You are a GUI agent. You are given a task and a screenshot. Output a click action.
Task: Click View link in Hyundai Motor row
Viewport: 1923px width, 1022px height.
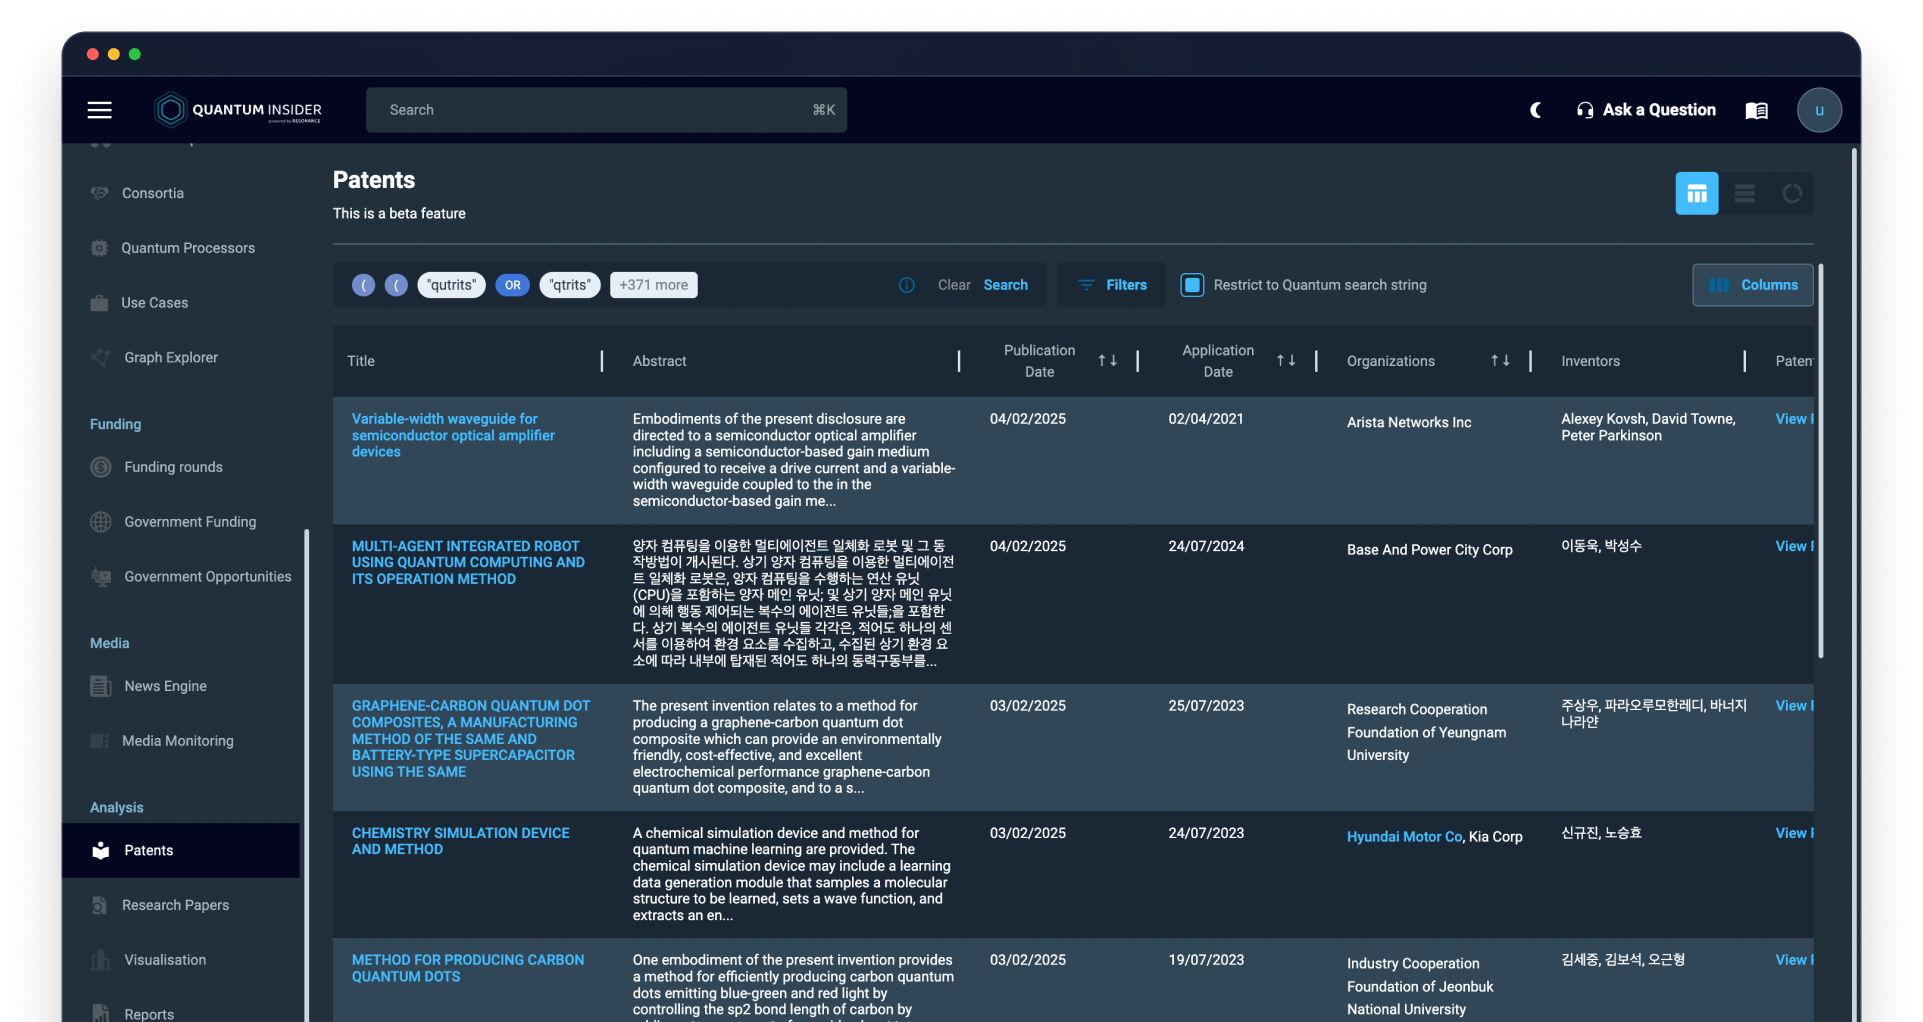1794,833
